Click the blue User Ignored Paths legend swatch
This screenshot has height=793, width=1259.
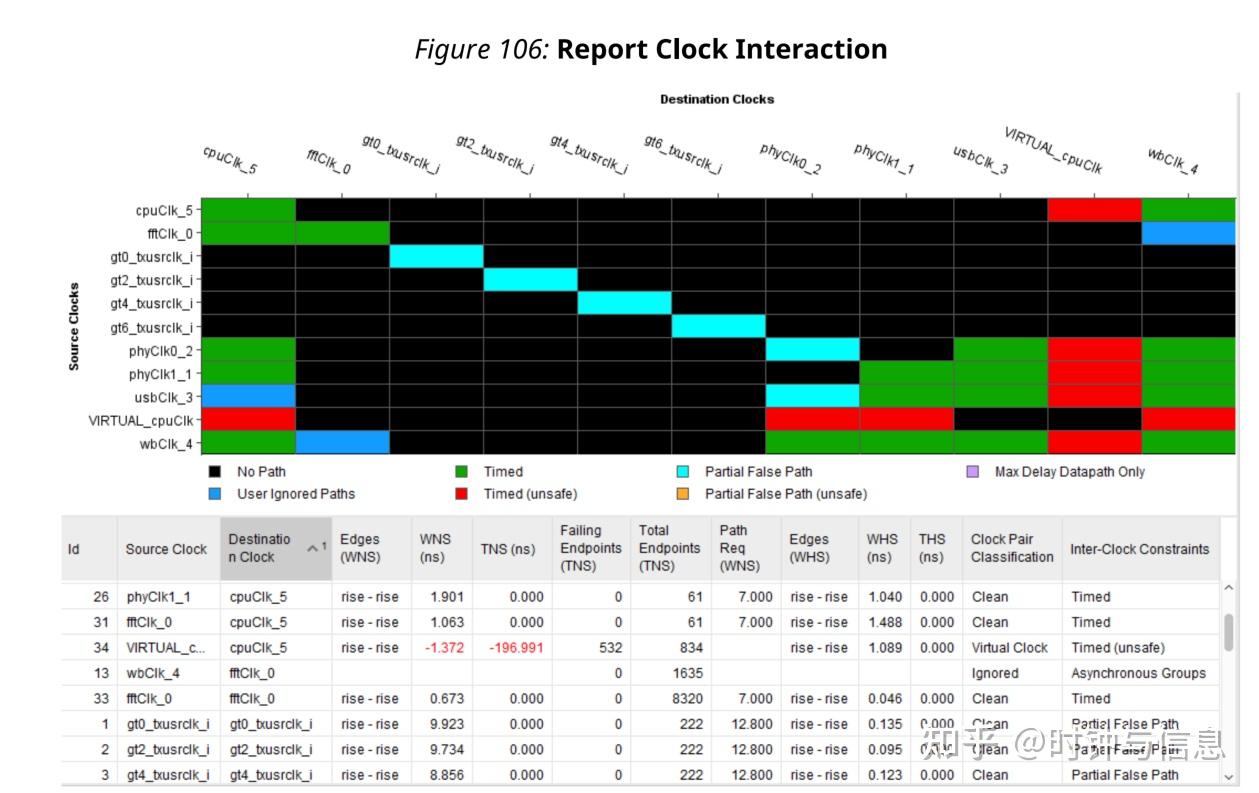215,494
